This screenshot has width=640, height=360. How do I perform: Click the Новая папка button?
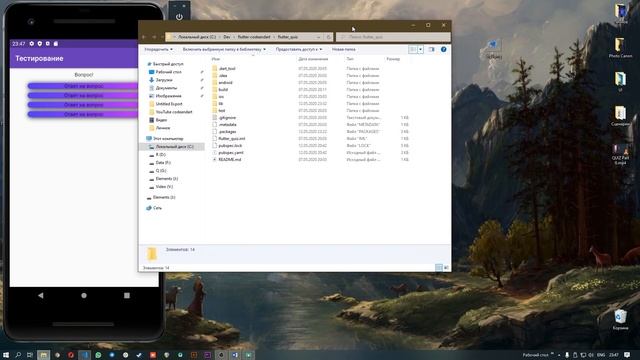point(344,49)
